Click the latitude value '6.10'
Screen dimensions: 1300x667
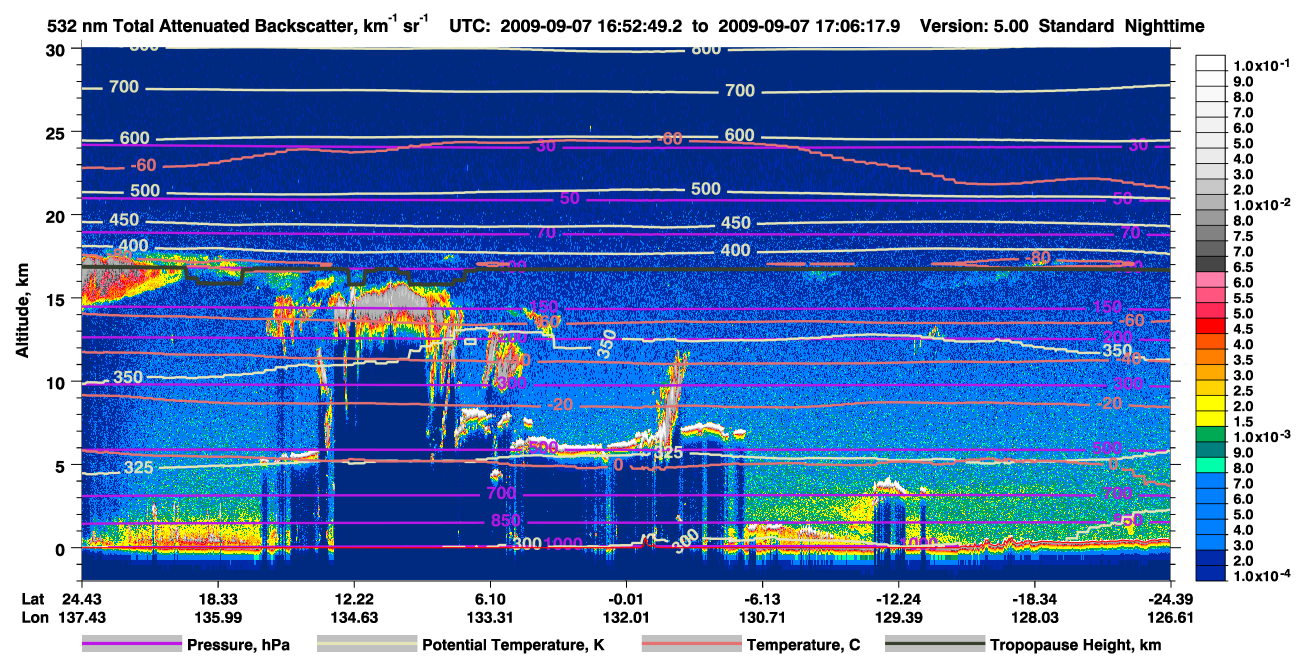(x=489, y=598)
